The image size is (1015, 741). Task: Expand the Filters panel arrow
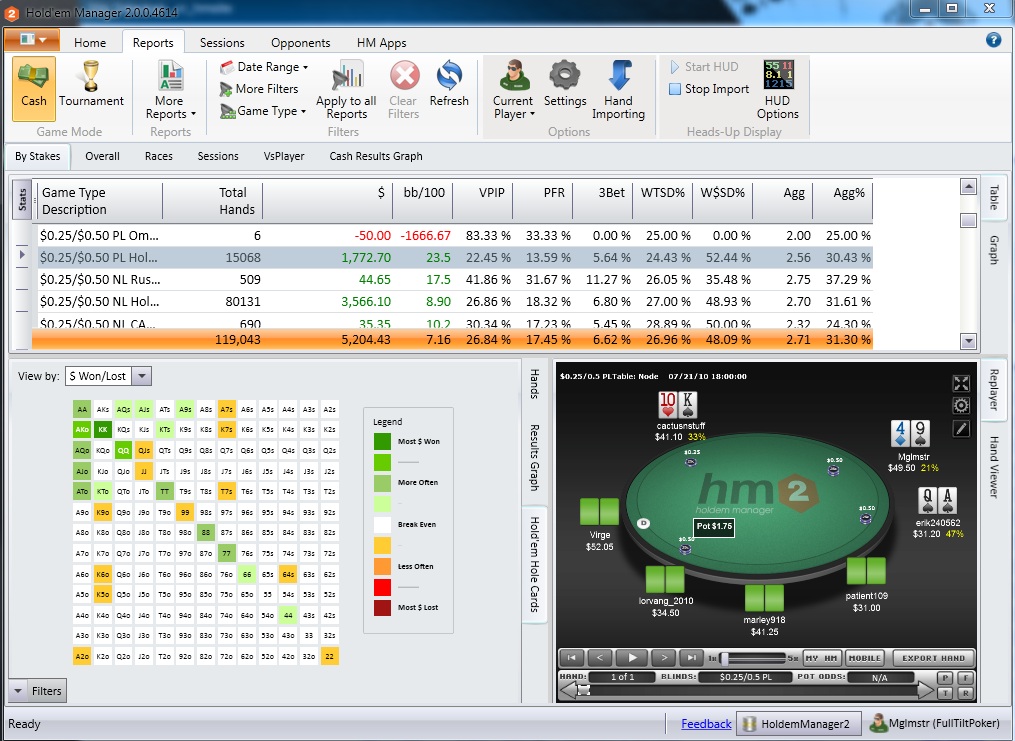pyautogui.click(x=18, y=691)
